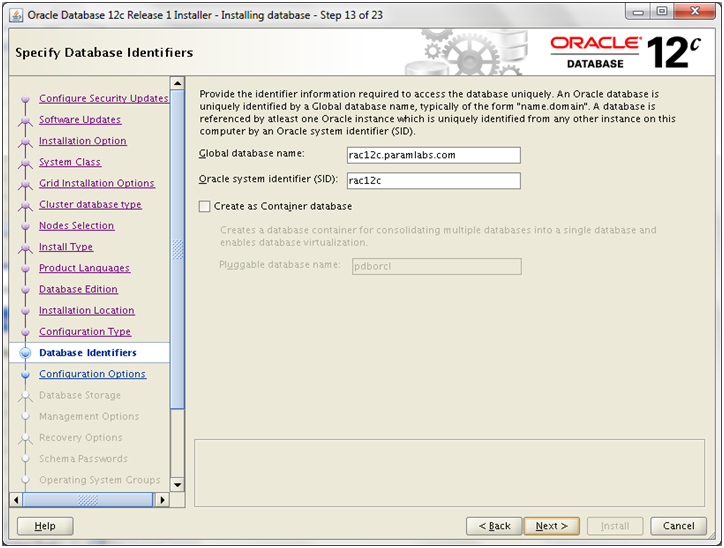Click the Global database name field
The width and height of the screenshot is (724, 548).
pyautogui.click(x=434, y=155)
